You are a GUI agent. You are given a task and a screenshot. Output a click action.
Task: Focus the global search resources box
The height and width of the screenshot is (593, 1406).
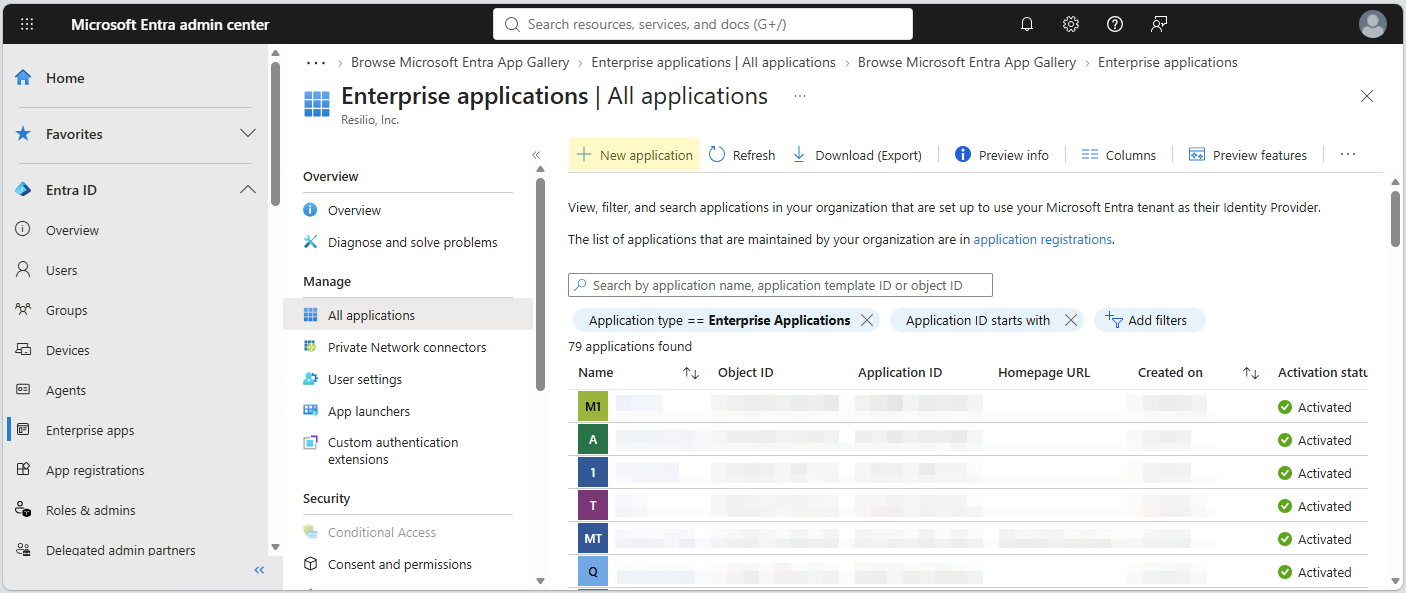(x=703, y=24)
